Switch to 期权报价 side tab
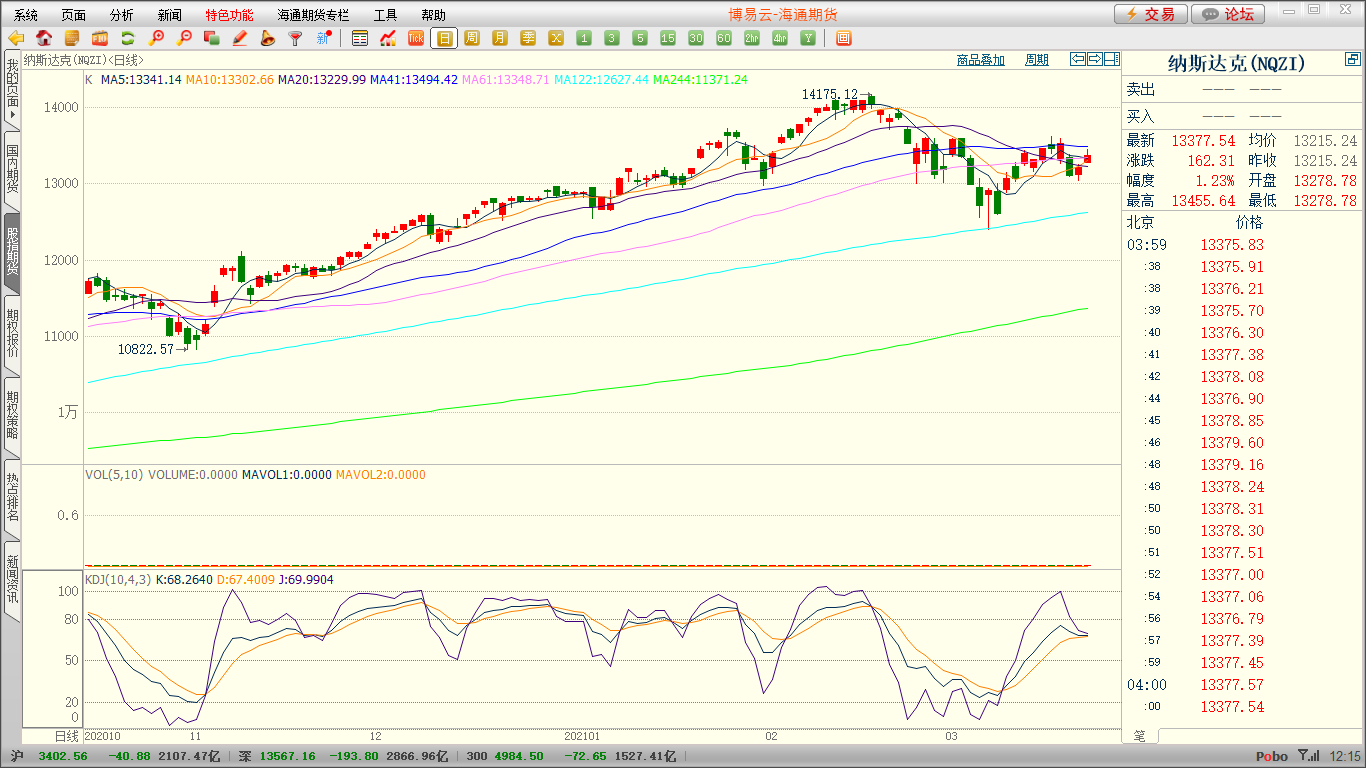Viewport: 1366px width, 768px height. tap(12, 334)
